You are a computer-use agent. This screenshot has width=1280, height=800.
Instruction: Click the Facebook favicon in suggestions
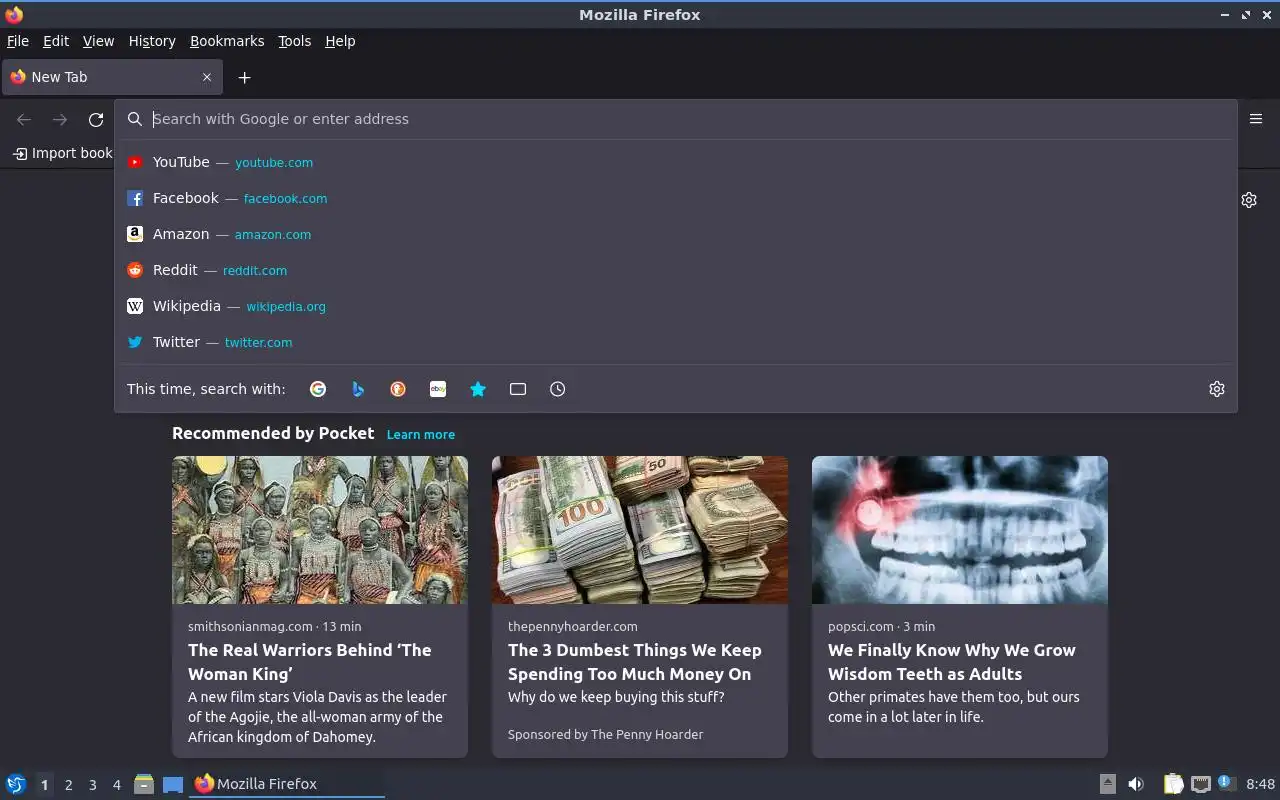135,198
